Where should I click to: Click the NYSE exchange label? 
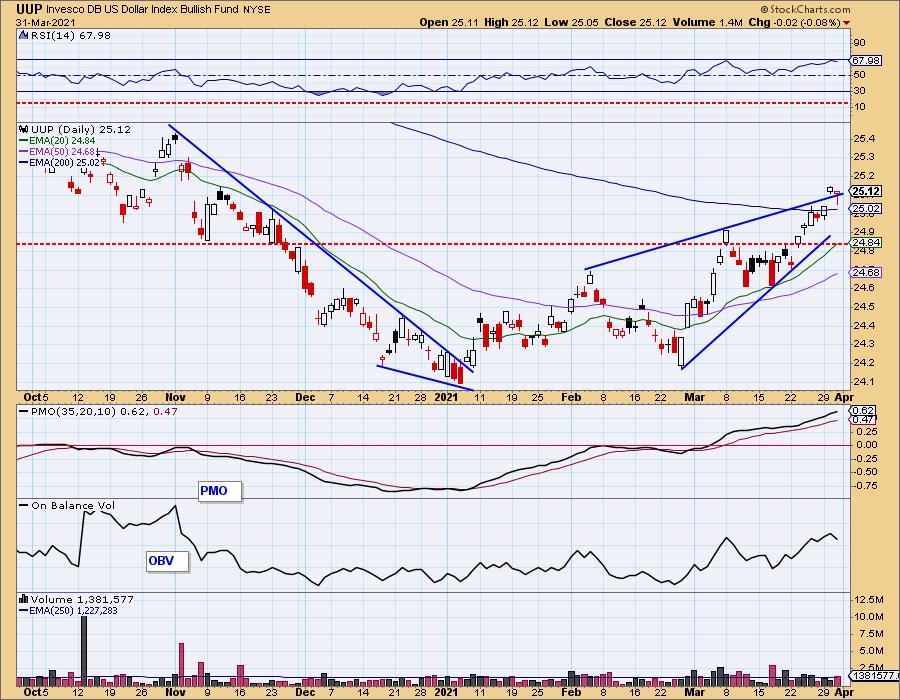(x=255, y=10)
